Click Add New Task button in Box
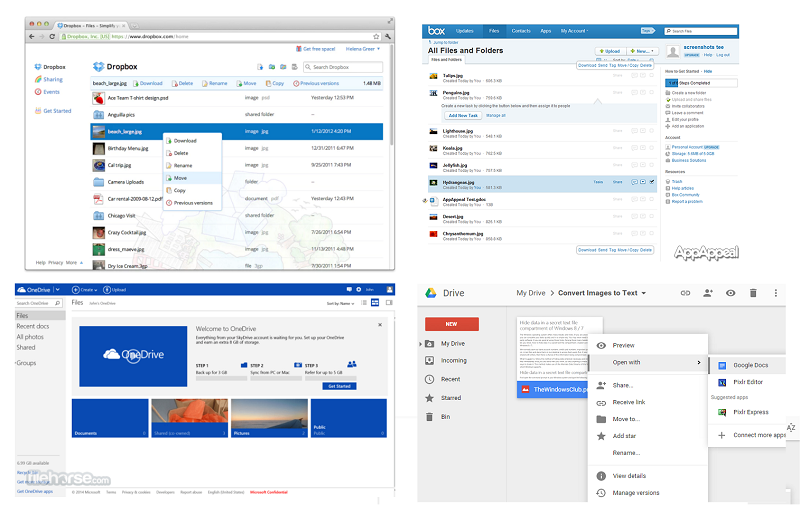The width and height of the screenshot is (800, 505). pyautogui.click(x=463, y=115)
